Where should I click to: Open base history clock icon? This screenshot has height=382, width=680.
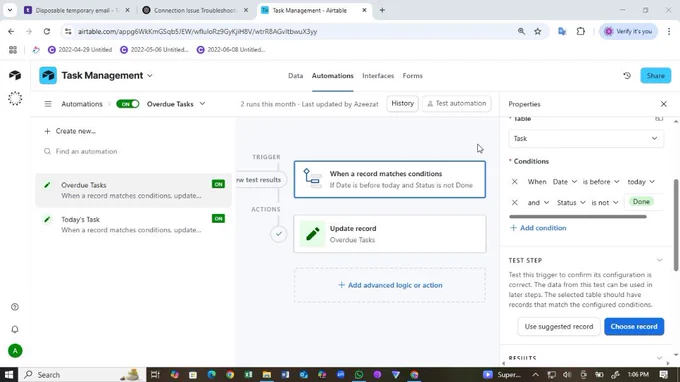tap(627, 75)
